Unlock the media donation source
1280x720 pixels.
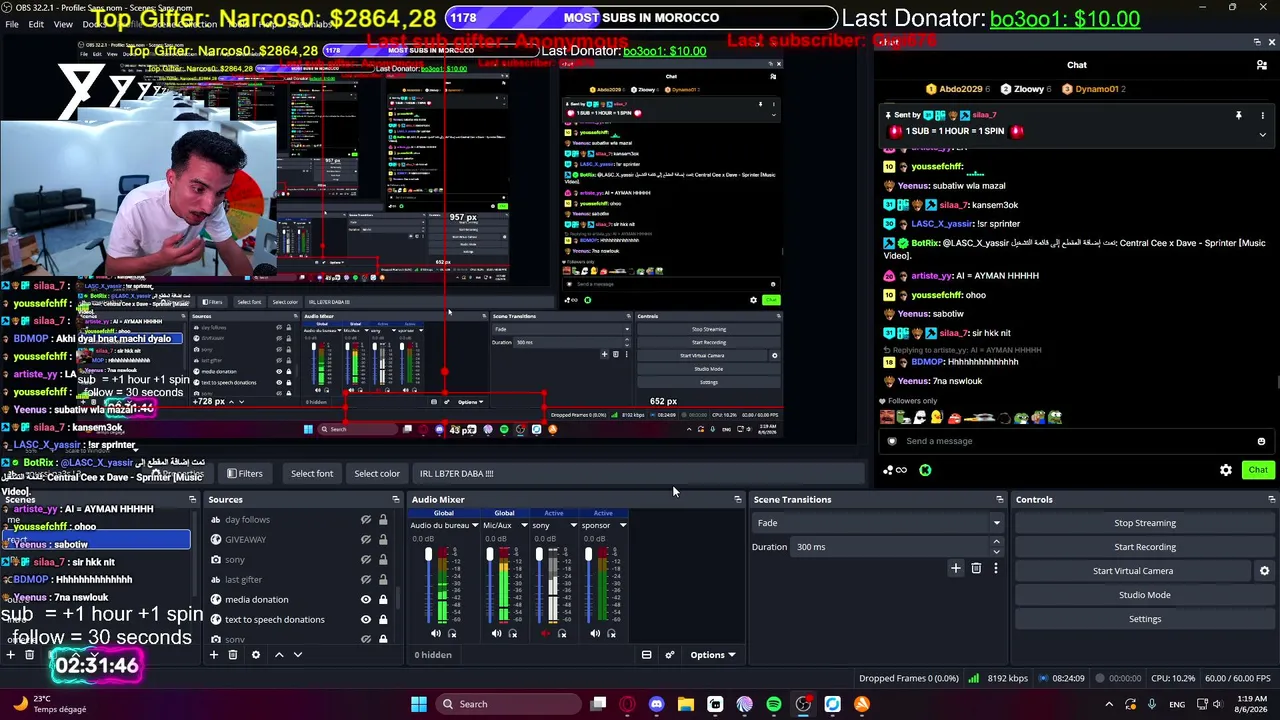coord(383,600)
